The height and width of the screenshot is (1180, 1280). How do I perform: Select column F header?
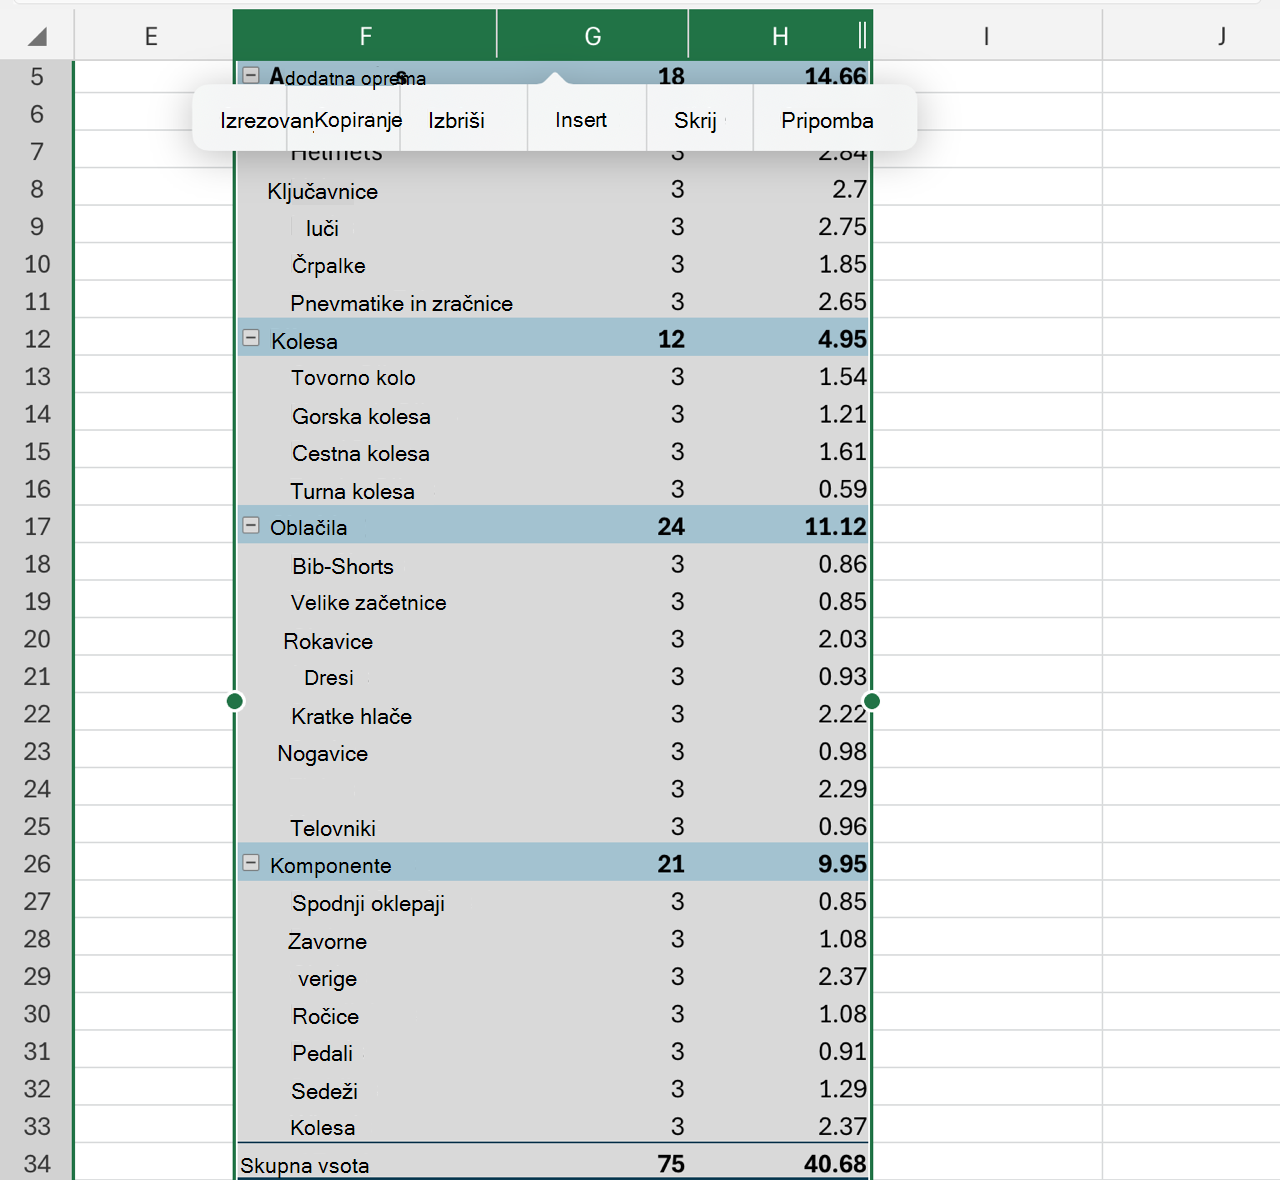[365, 37]
